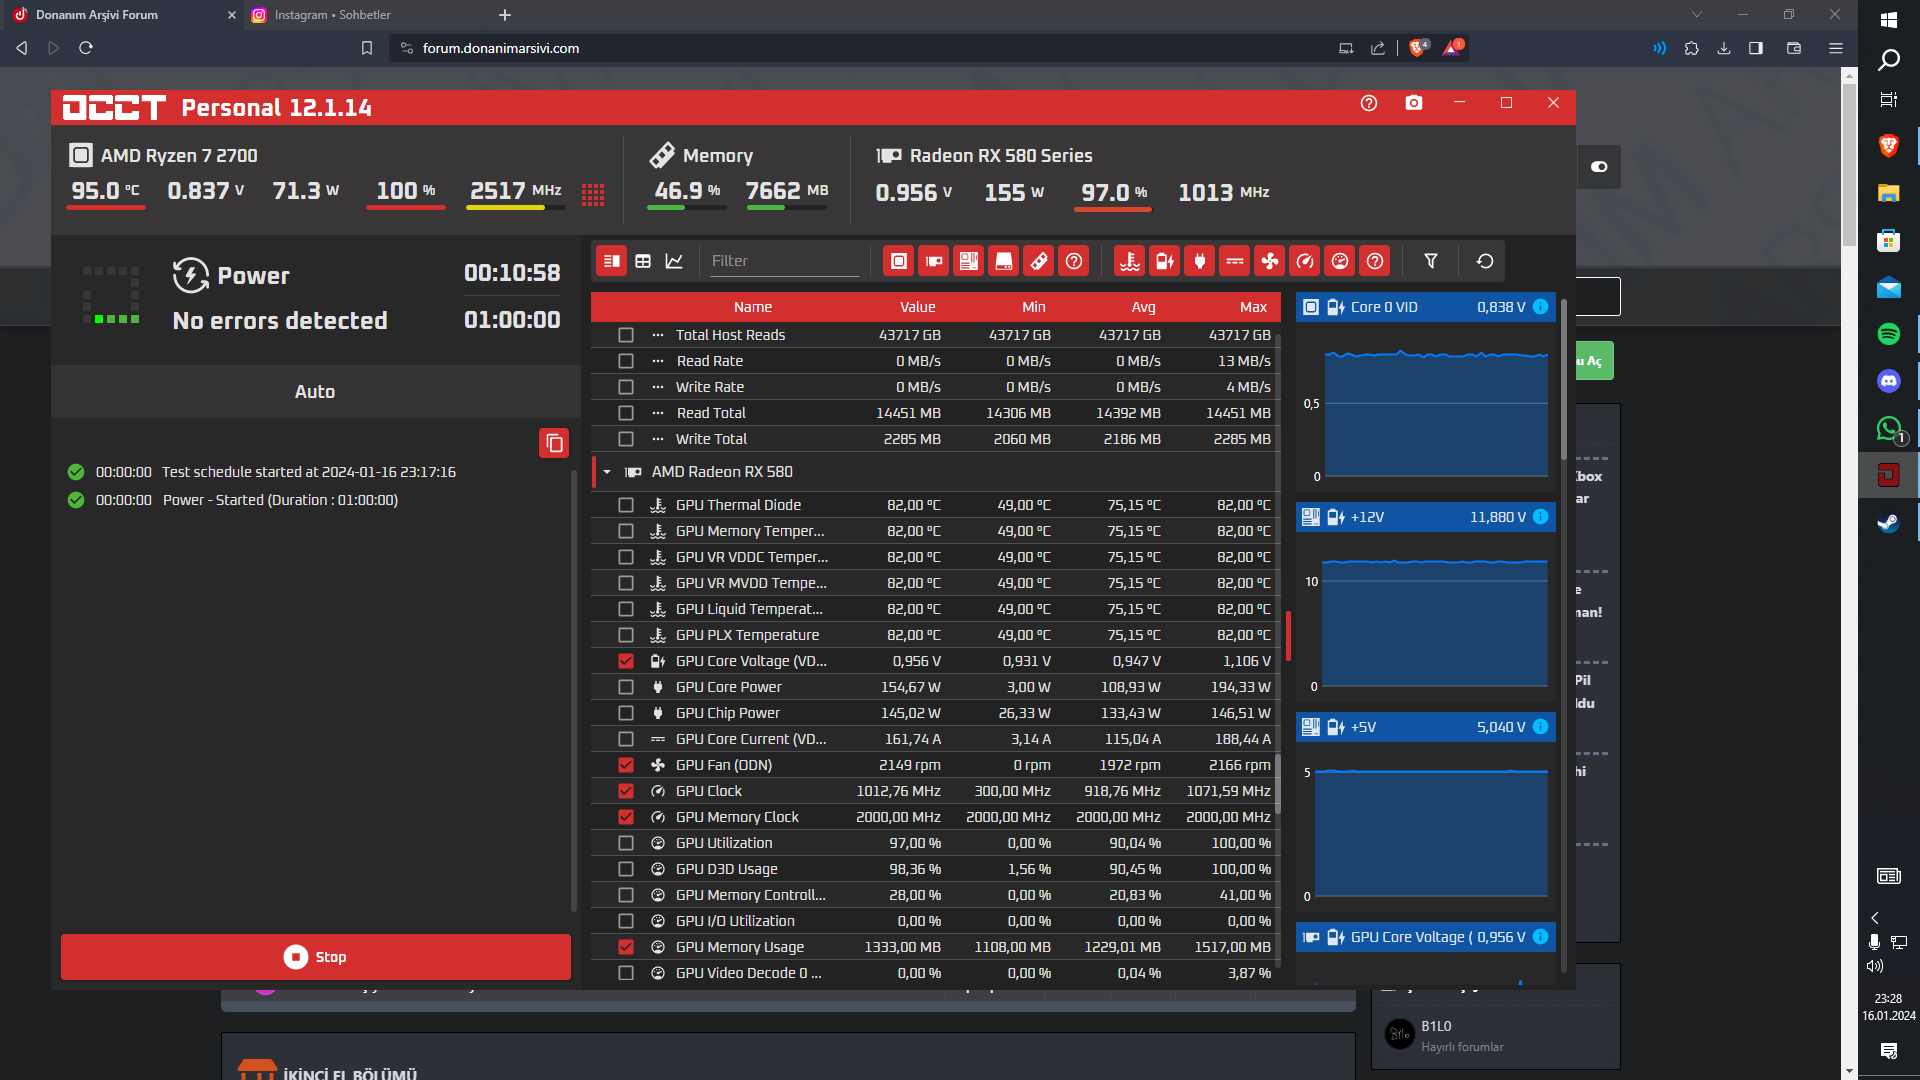The image size is (1920, 1080).
Task: Open the info icon on the +12V graph
Action: 1541,517
